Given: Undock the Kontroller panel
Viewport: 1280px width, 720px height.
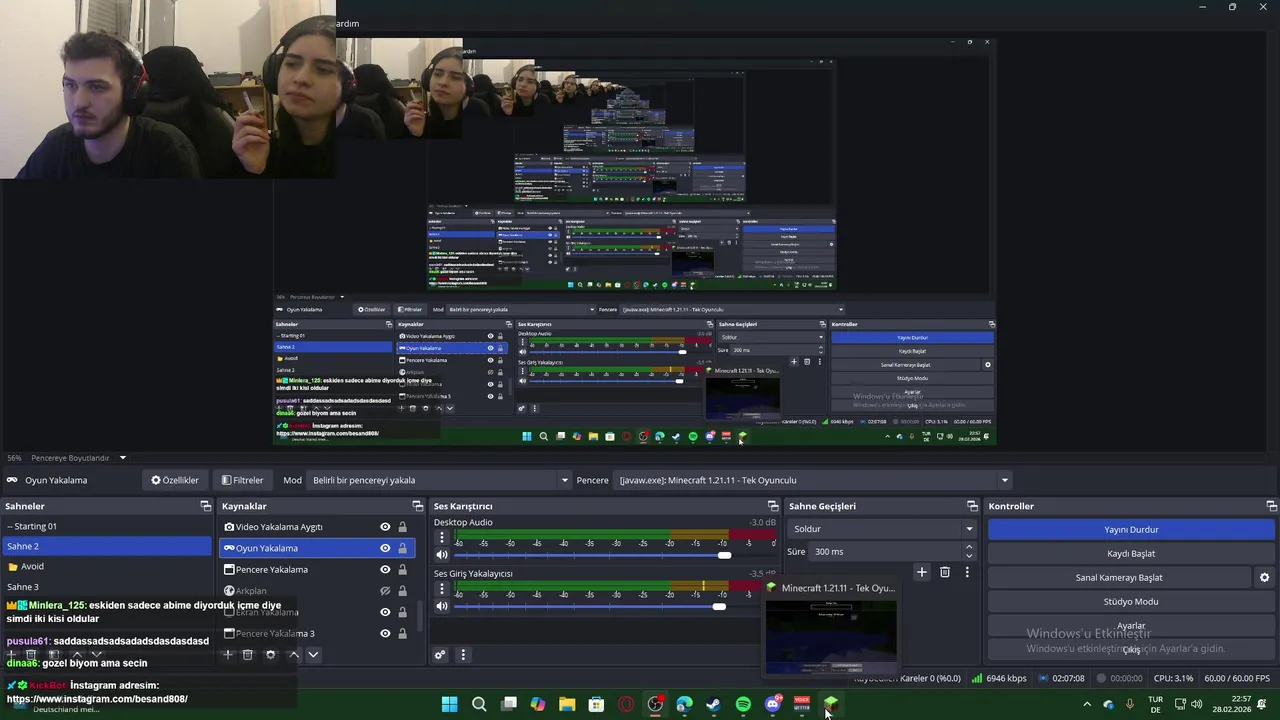Looking at the screenshot, I should coord(1271,506).
